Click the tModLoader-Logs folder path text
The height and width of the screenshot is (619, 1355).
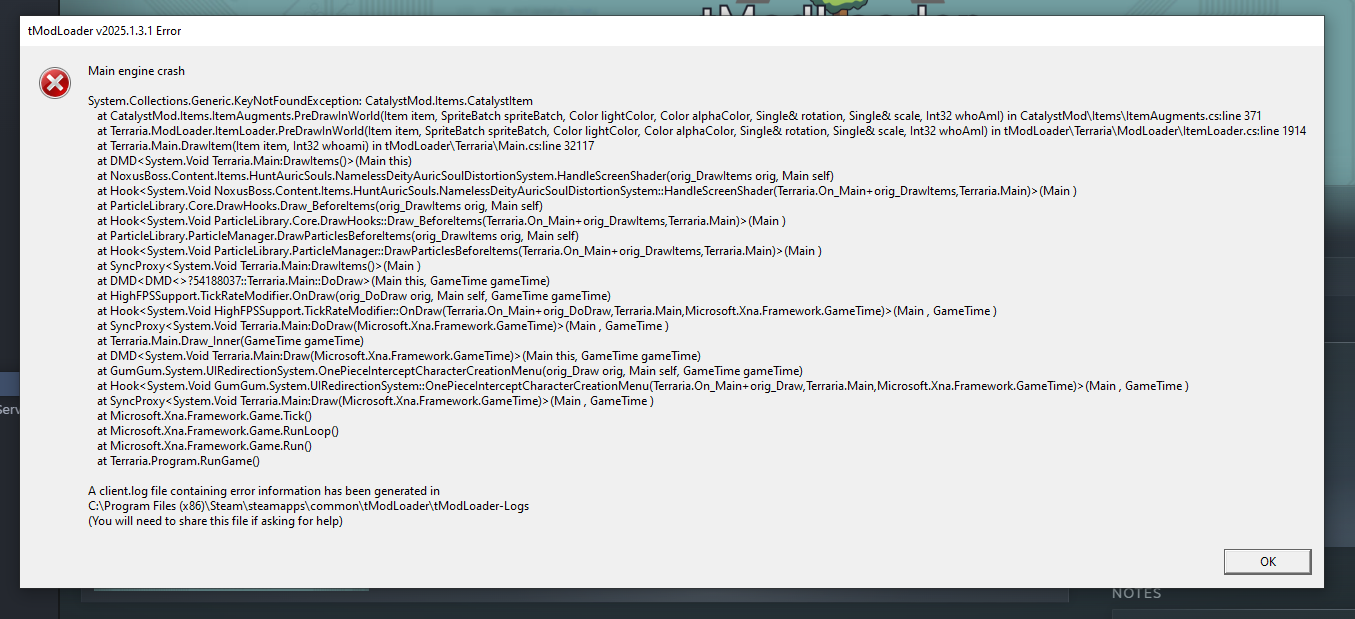[x=308, y=506]
